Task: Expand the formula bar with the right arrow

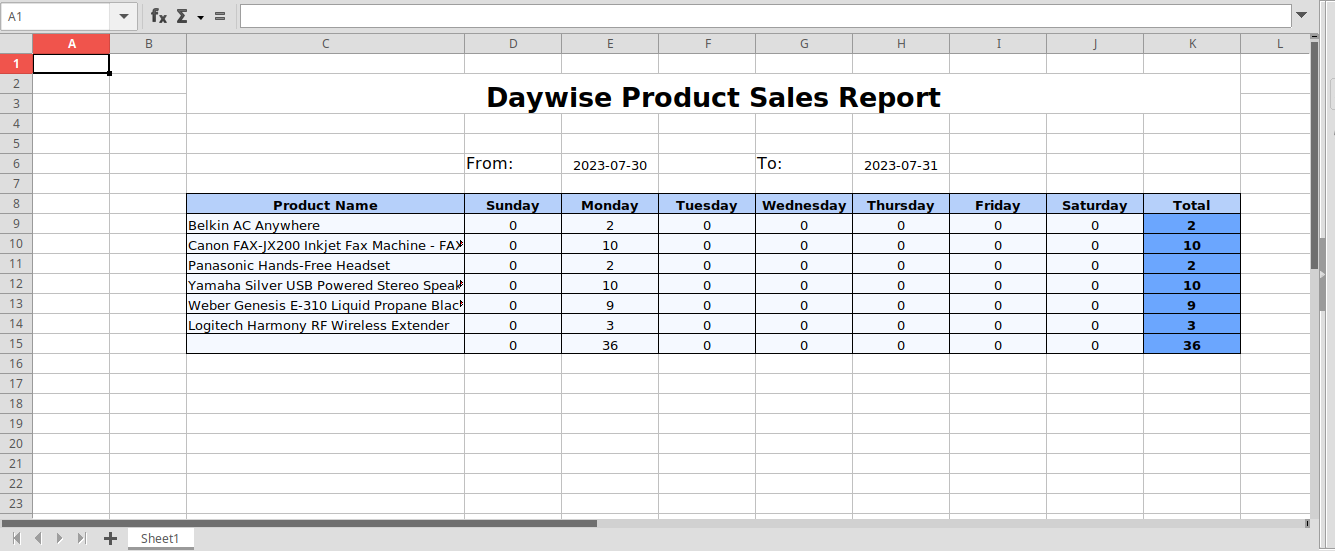Action: point(1301,16)
